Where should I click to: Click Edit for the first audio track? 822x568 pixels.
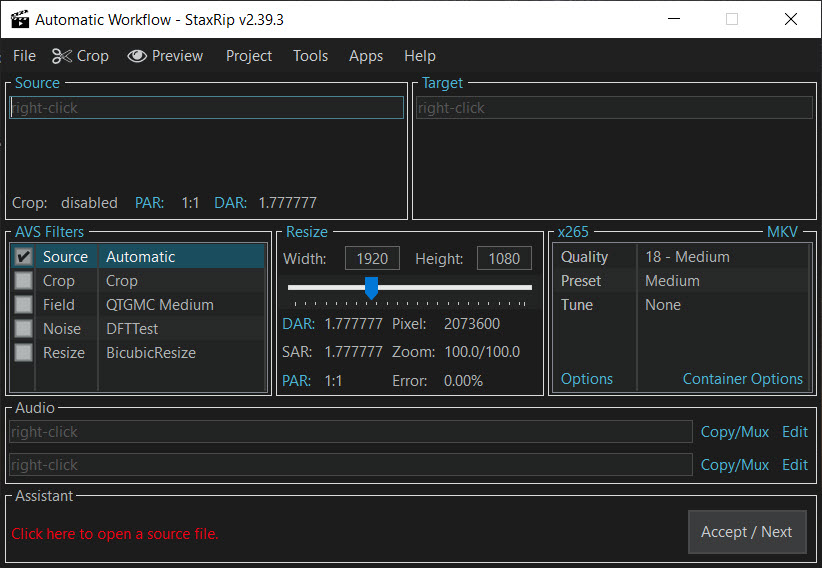795,432
